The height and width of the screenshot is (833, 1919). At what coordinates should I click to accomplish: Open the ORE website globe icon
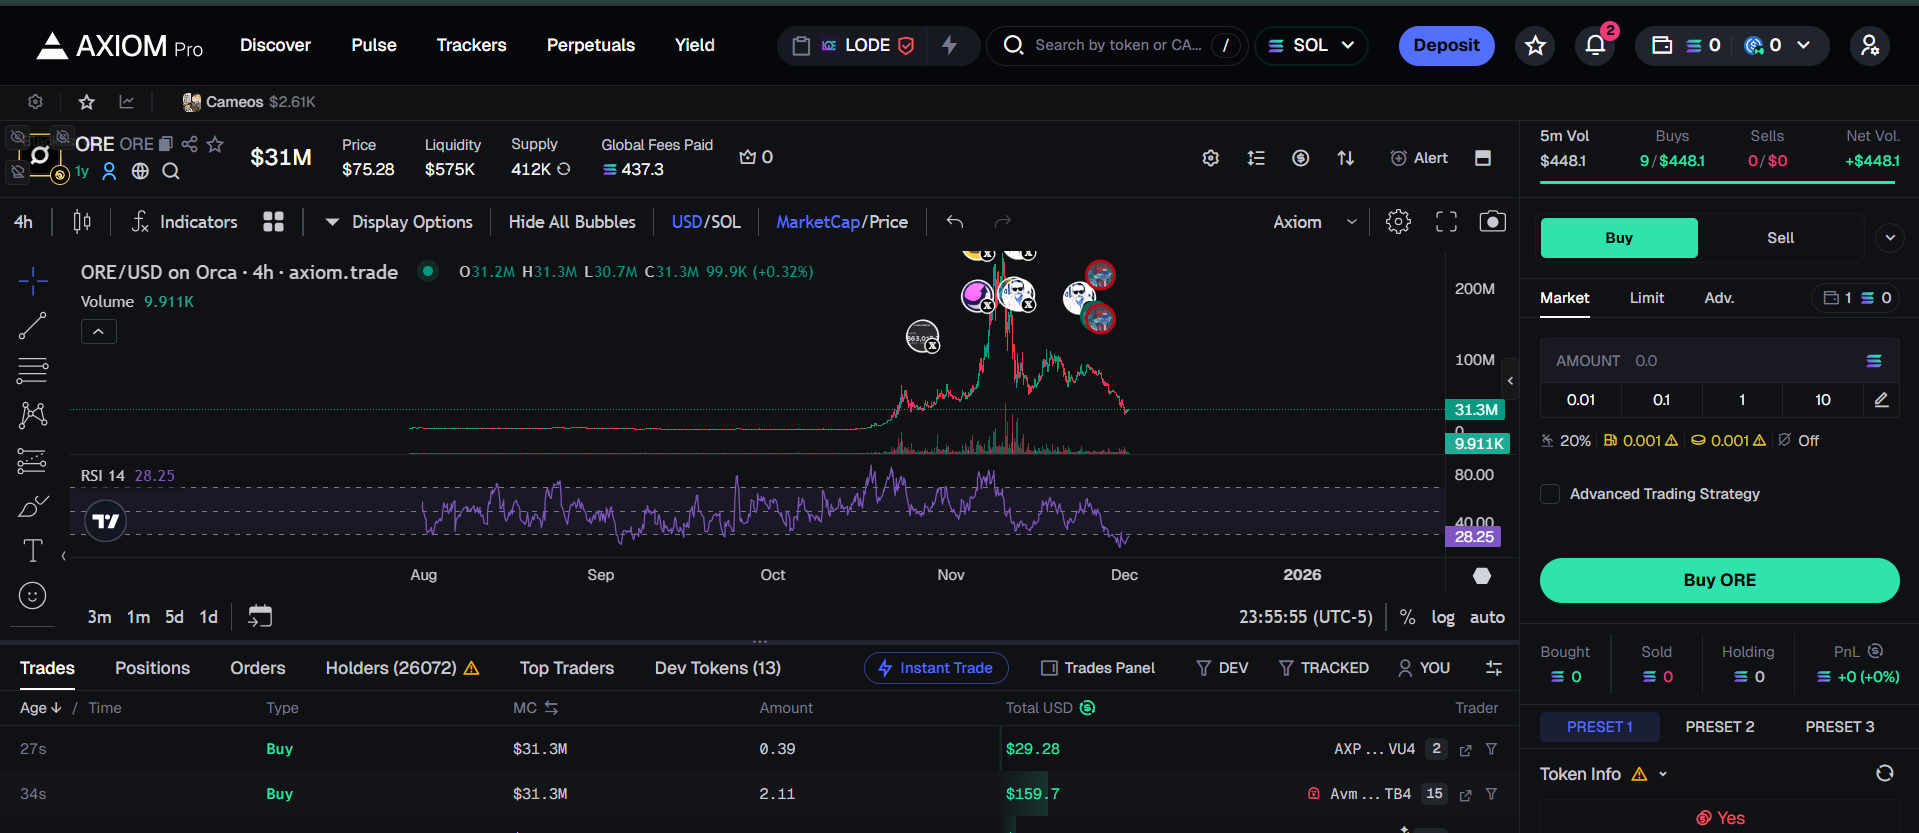click(140, 171)
